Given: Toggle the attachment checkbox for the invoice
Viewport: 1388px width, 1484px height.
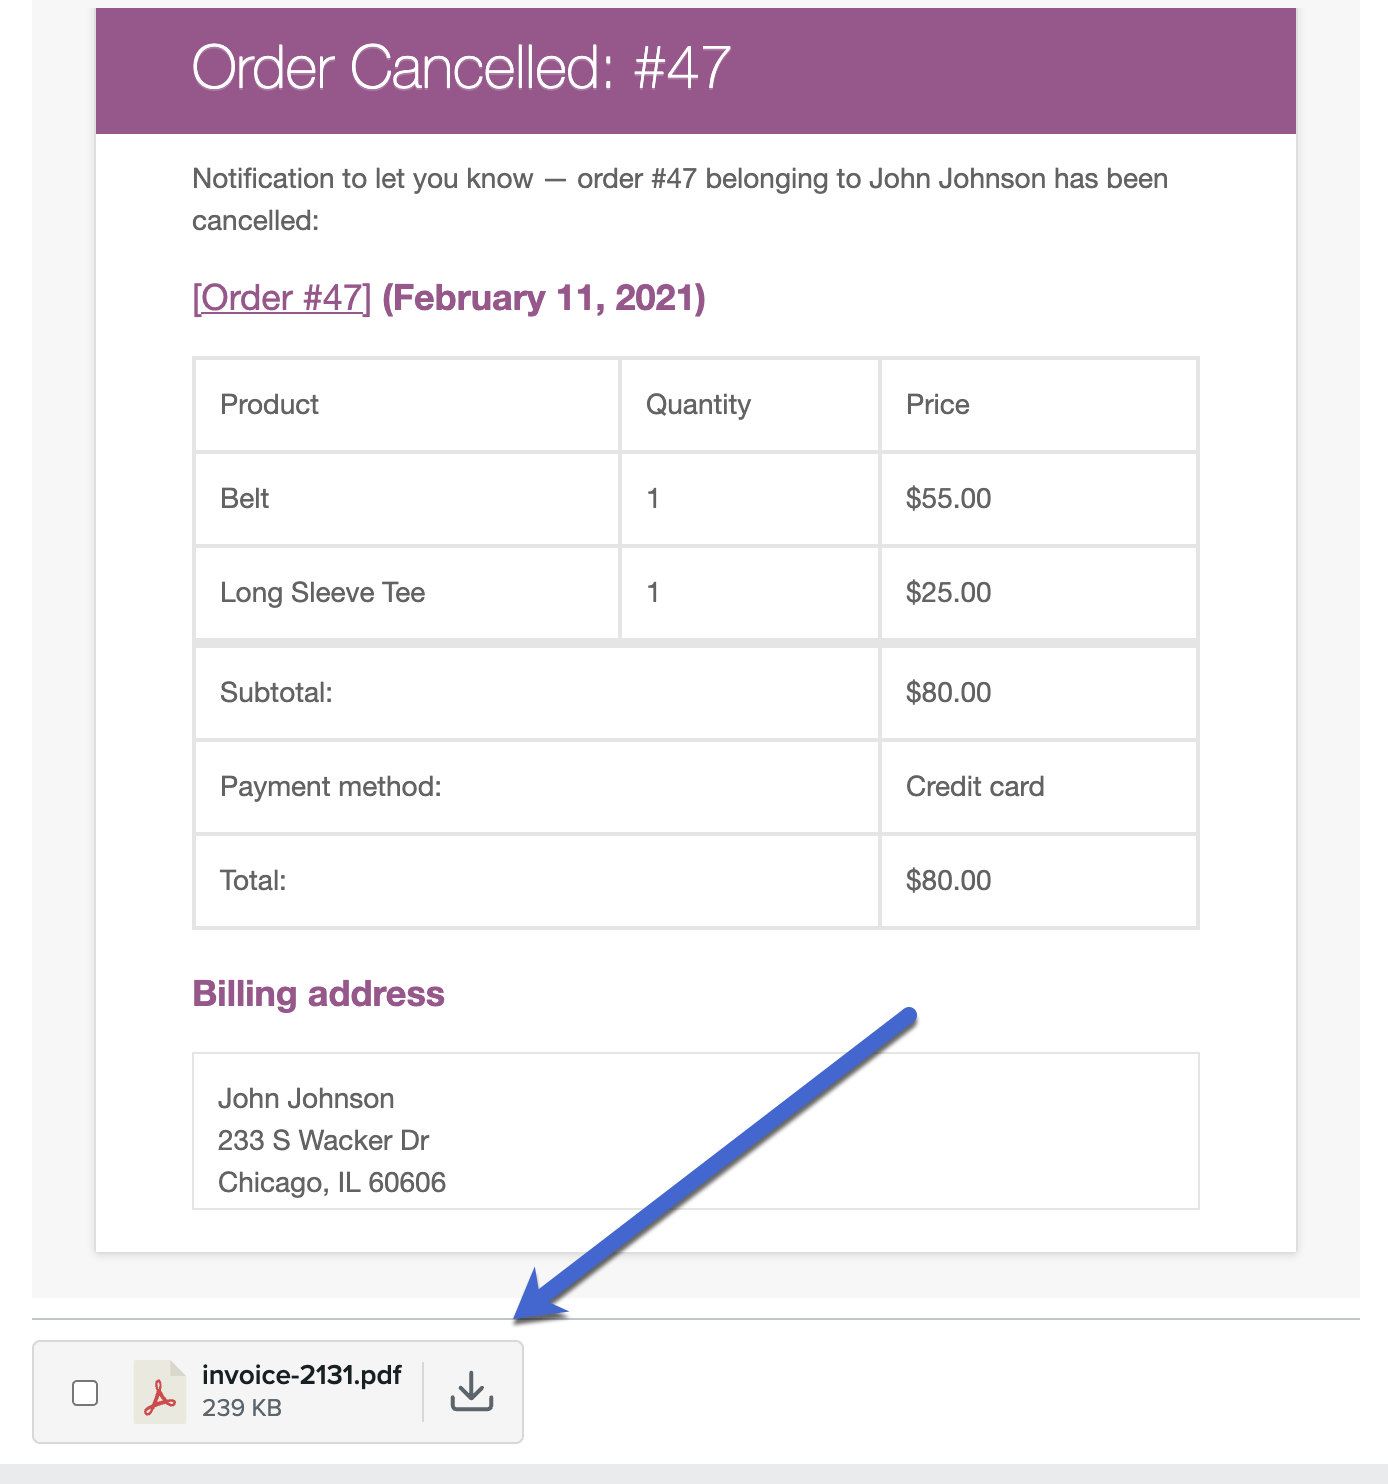Looking at the screenshot, I should (85, 1391).
